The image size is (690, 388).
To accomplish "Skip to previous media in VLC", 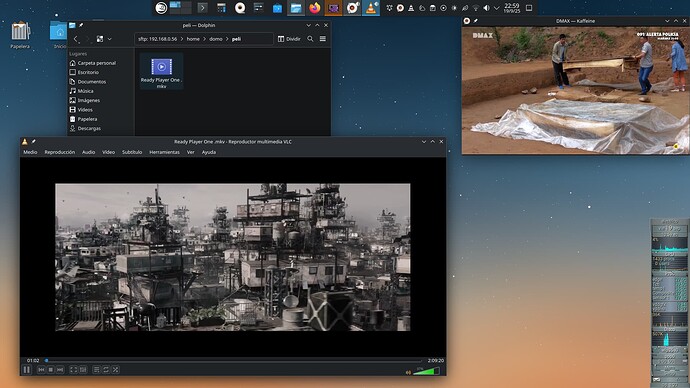I will click(41, 370).
